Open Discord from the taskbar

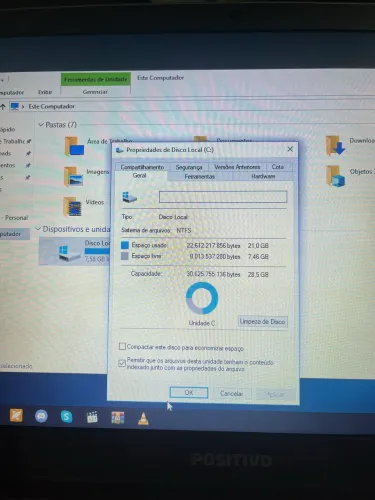click(41, 416)
